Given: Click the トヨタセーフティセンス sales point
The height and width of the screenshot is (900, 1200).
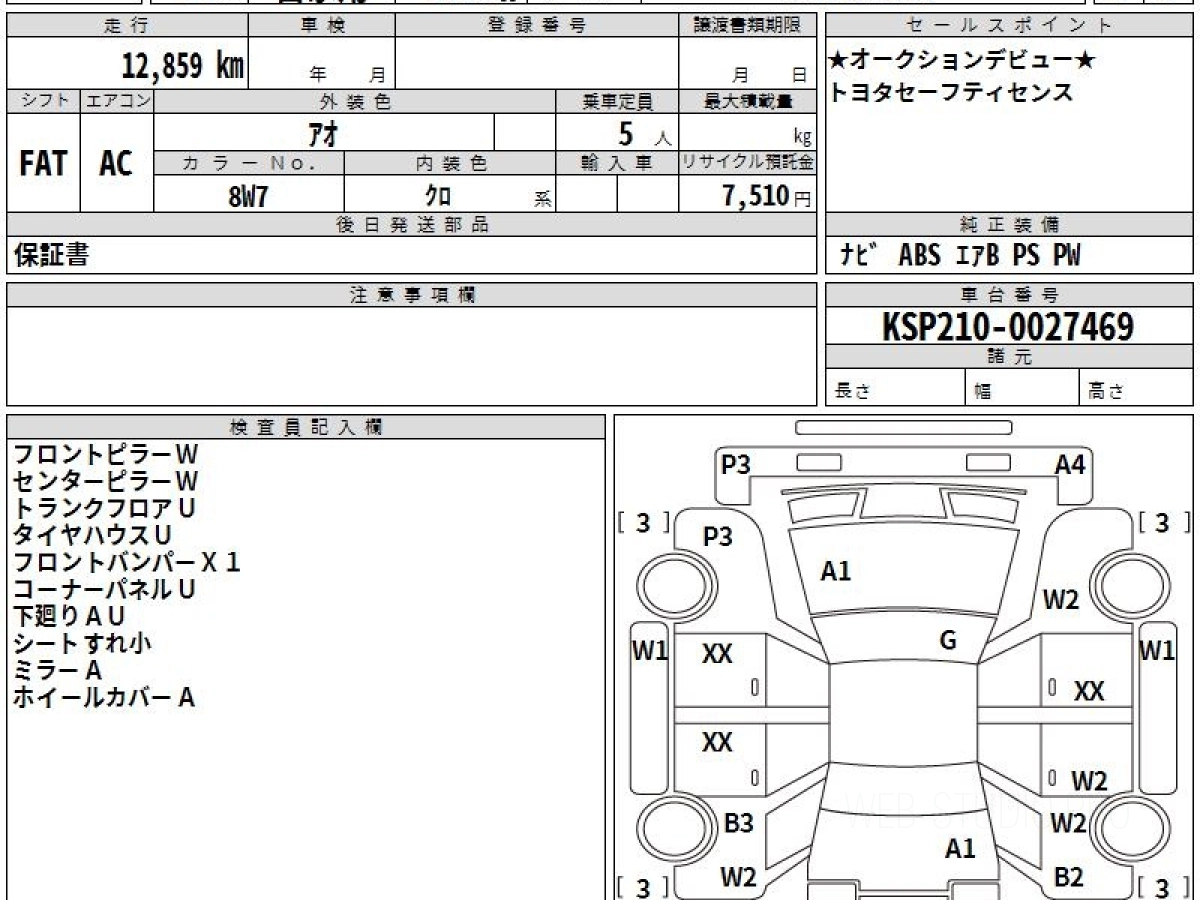Looking at the screenshot, I should (x=951, y=93).
